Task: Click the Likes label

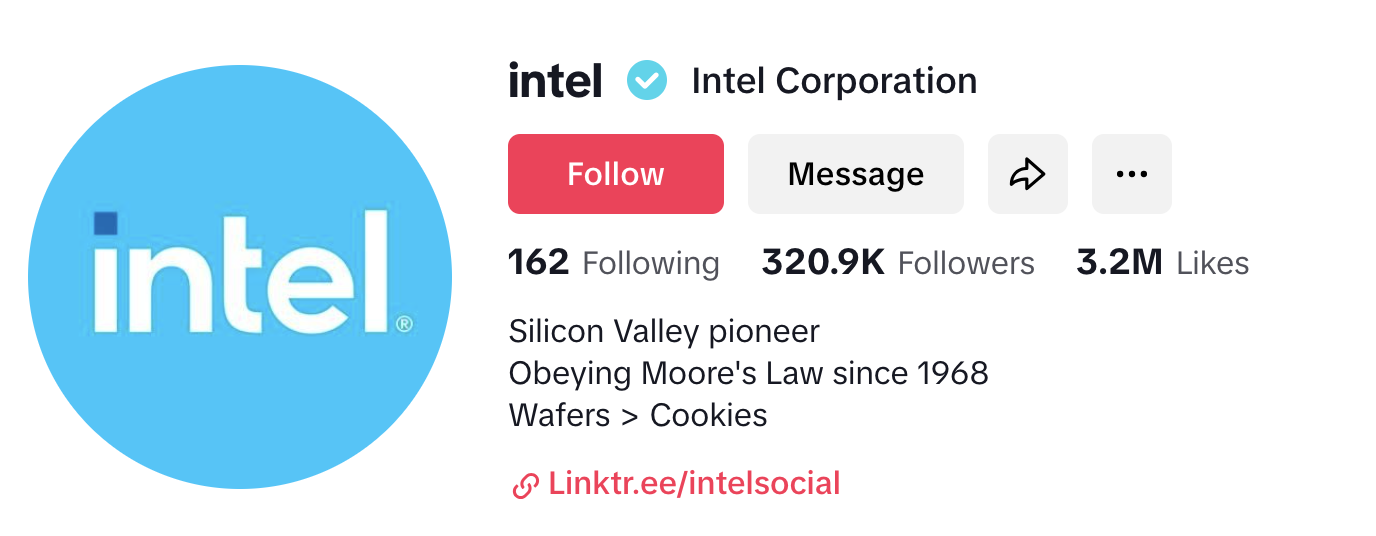Action: pyautogui.click(x=1213, y=263)
